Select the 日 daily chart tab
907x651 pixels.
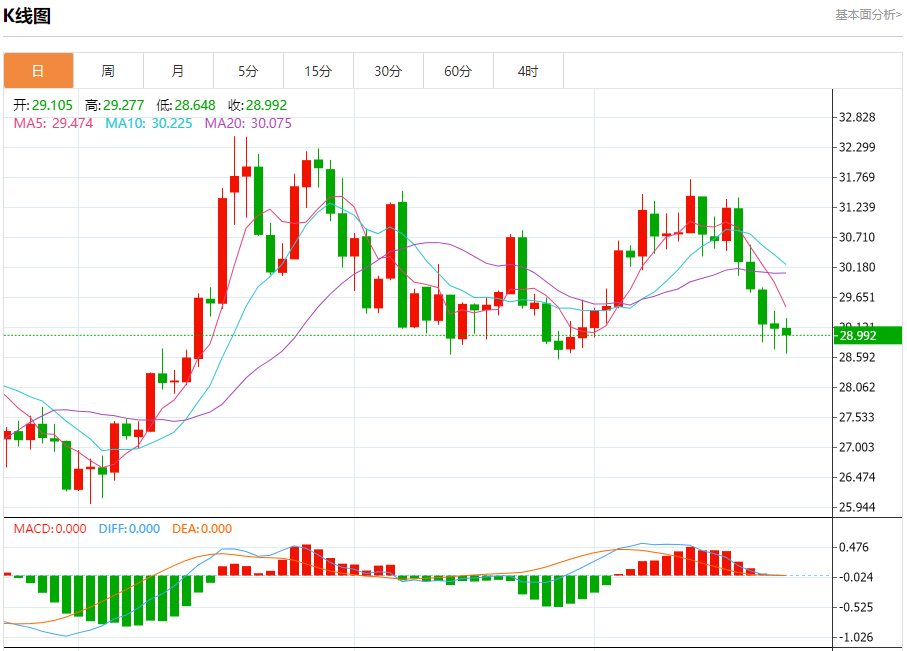point(38,71)
